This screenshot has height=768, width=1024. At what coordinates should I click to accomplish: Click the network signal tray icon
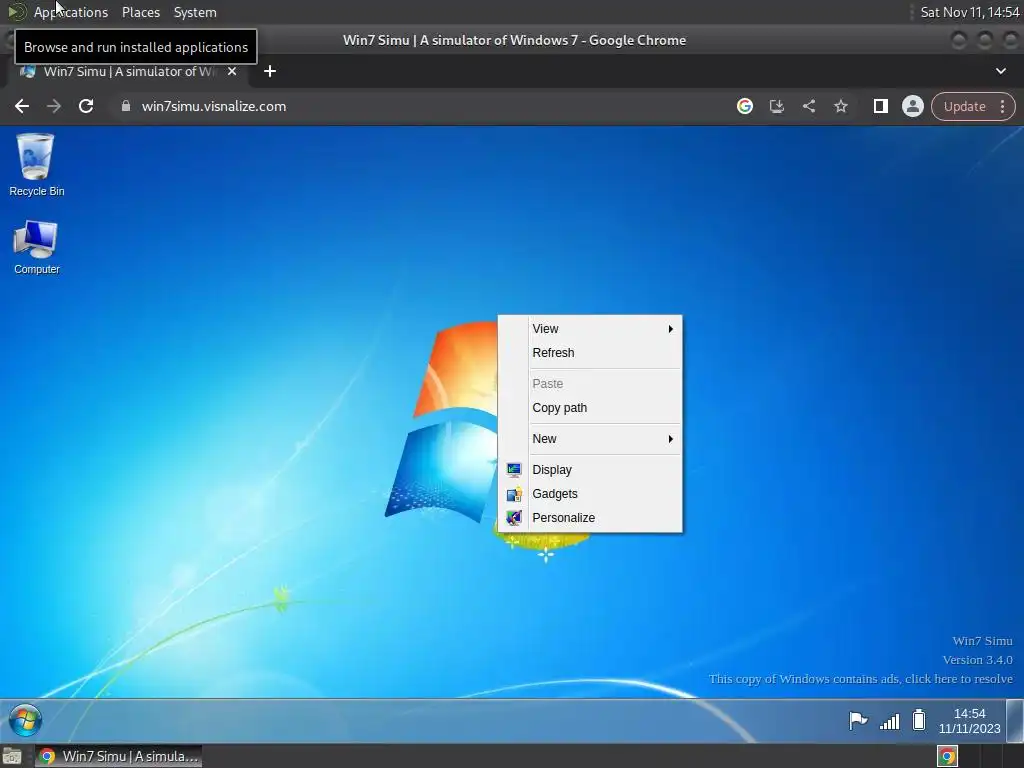pyautogui.click(x=889, y=721)
